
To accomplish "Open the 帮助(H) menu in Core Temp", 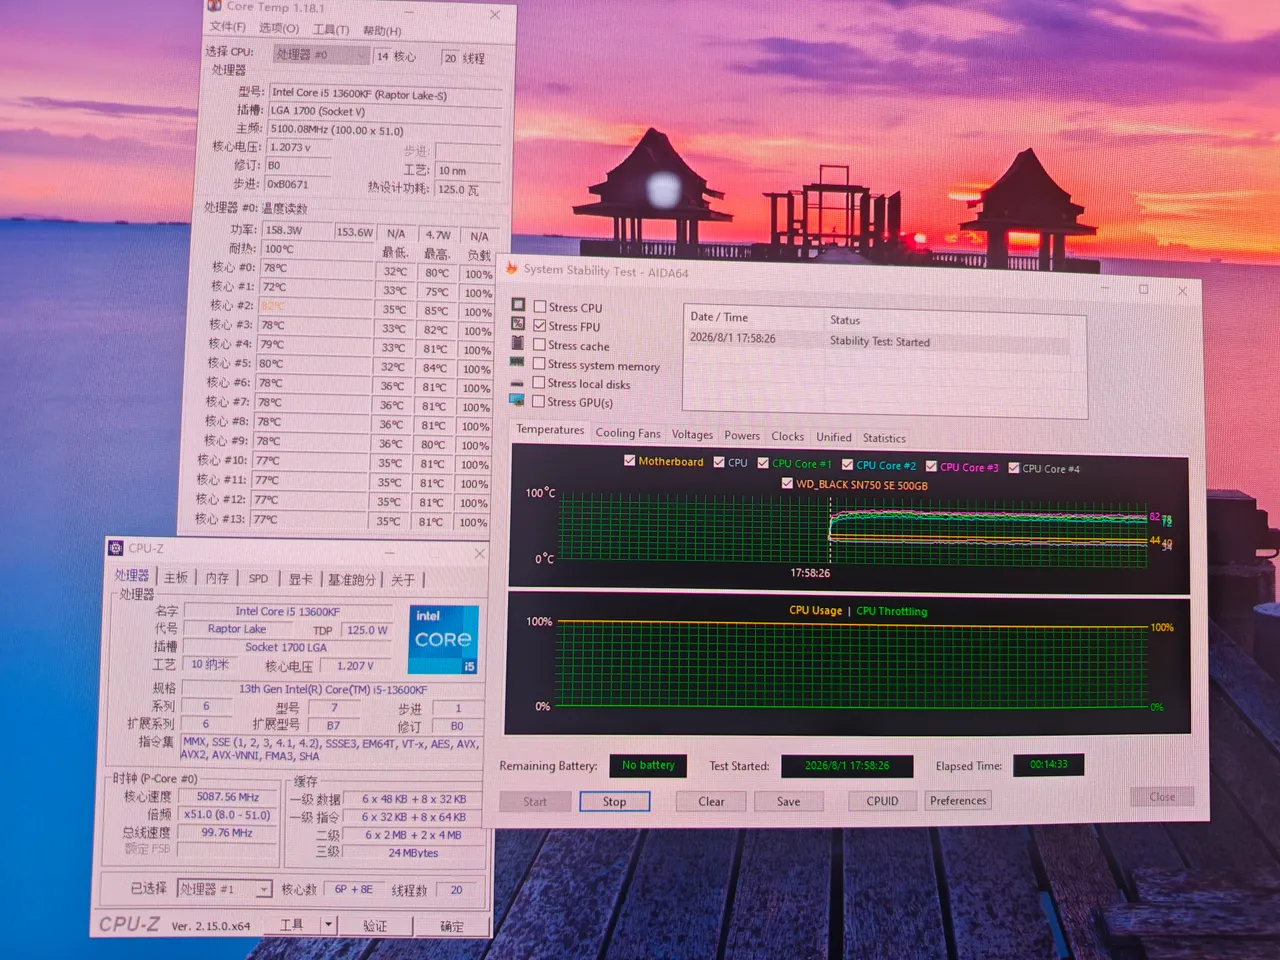I will tap(382, 31).
